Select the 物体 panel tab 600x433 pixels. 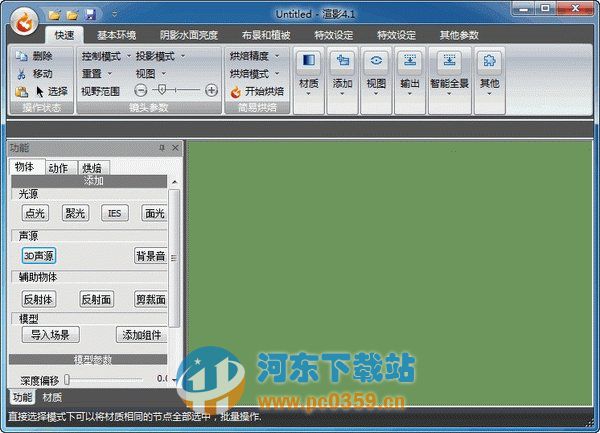[x=25, y=167]
